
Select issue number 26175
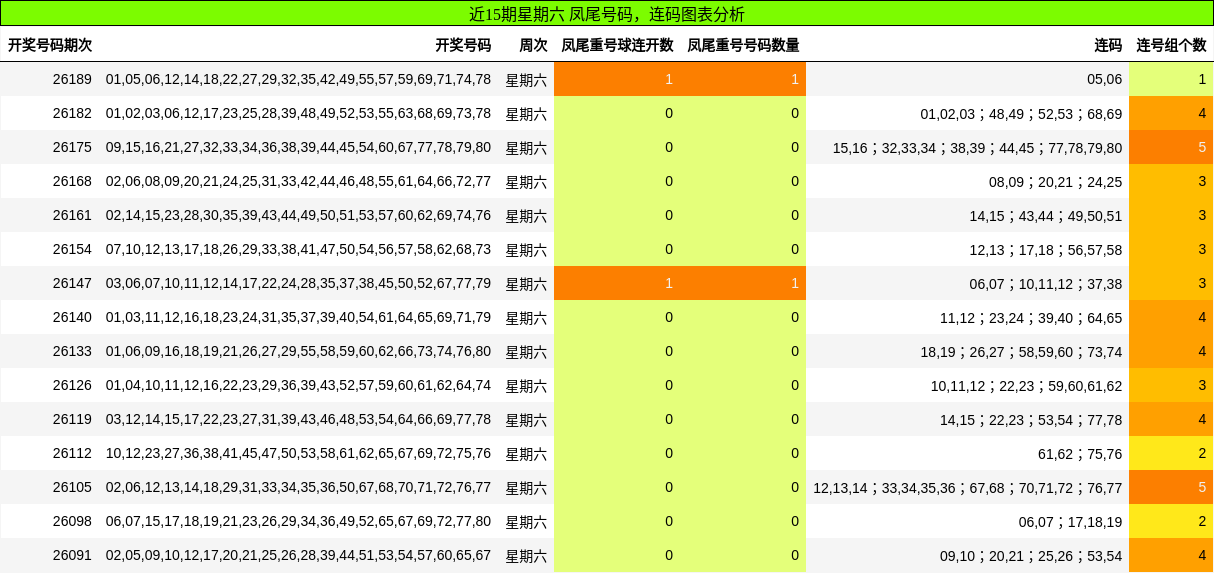pyautogui.click(x=72, y=147)
